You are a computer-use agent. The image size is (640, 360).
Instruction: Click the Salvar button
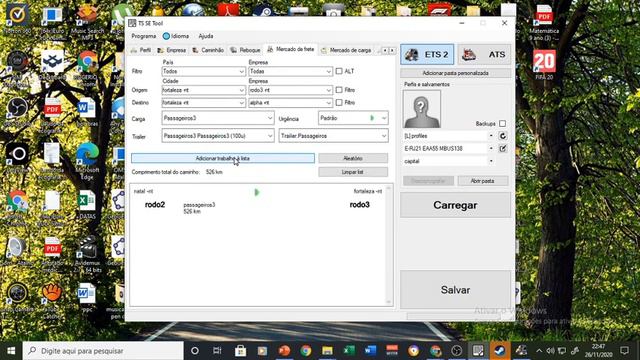[455, 290]
